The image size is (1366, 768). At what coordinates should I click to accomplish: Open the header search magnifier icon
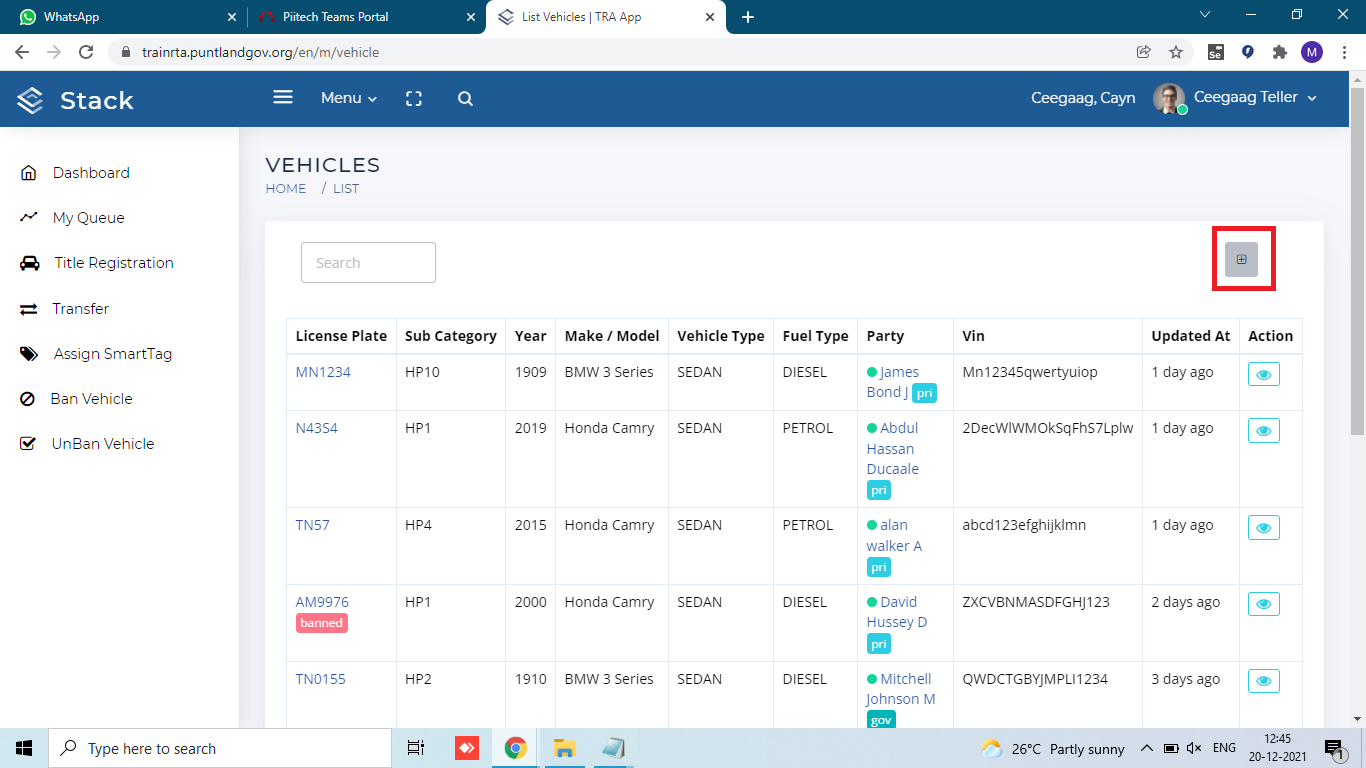(465, 98)
